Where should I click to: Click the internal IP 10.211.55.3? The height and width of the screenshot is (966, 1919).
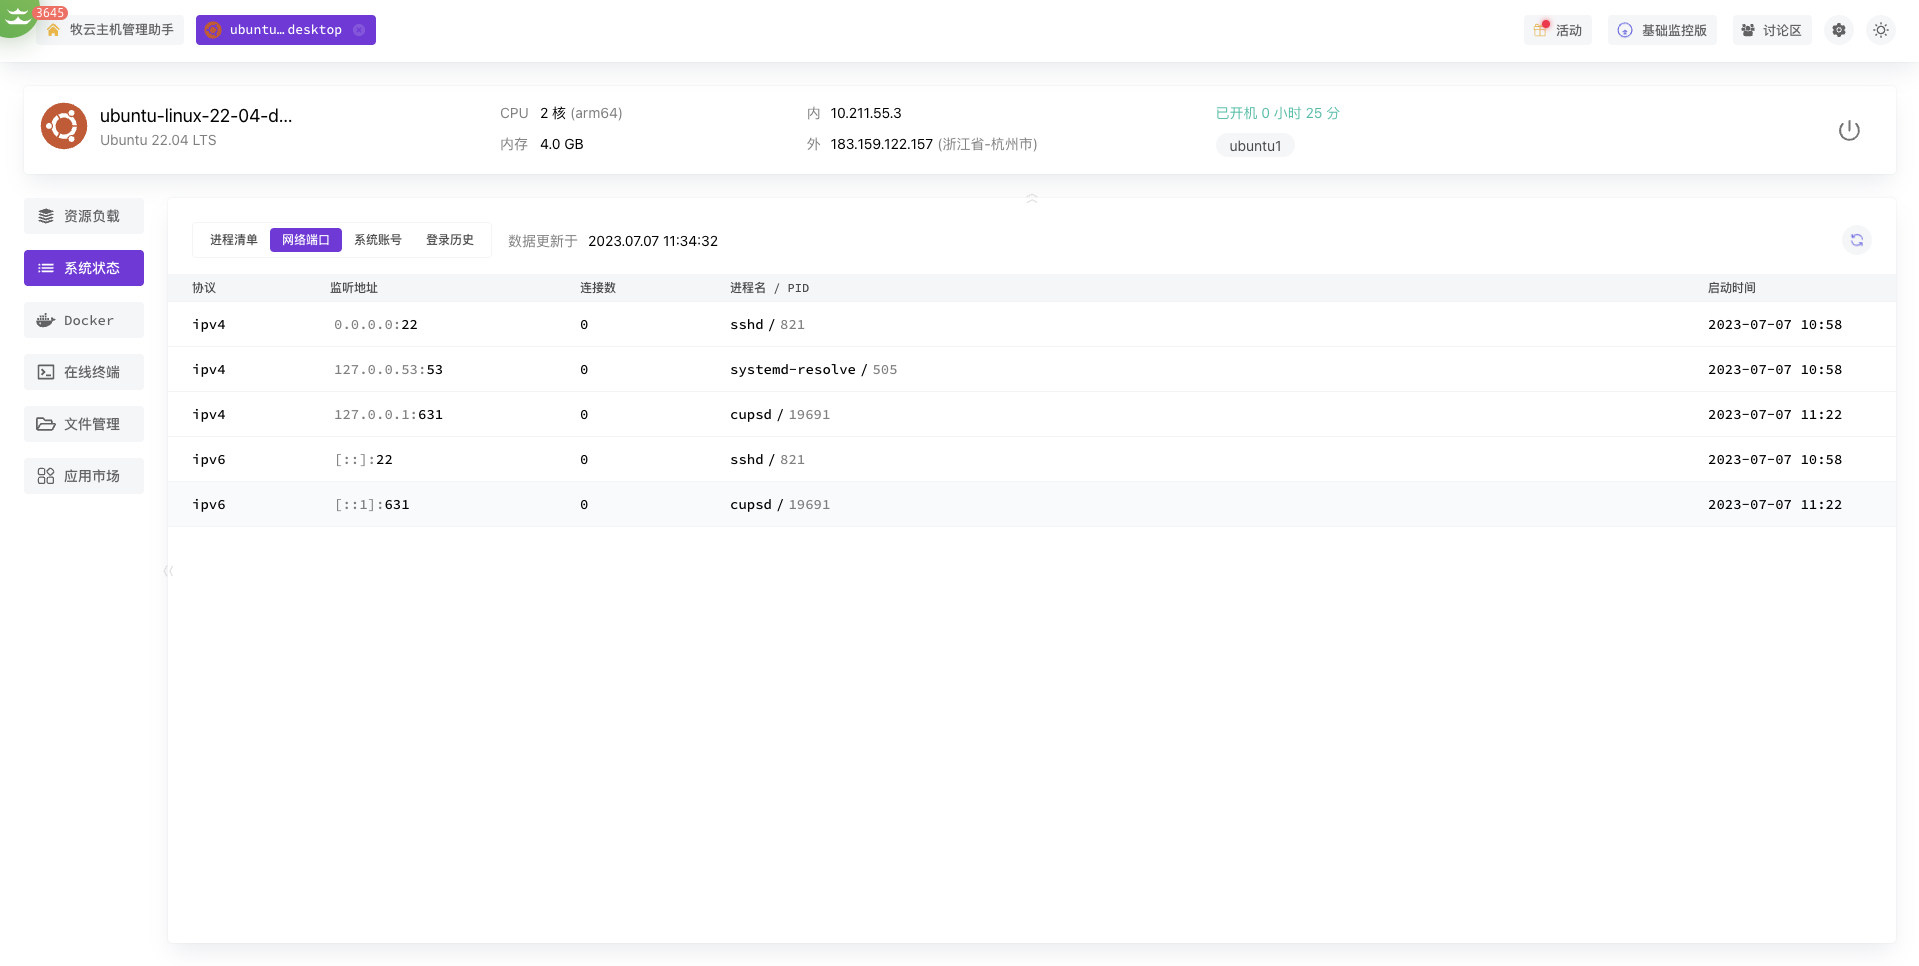pyautogui.click(x=866, y=113)
